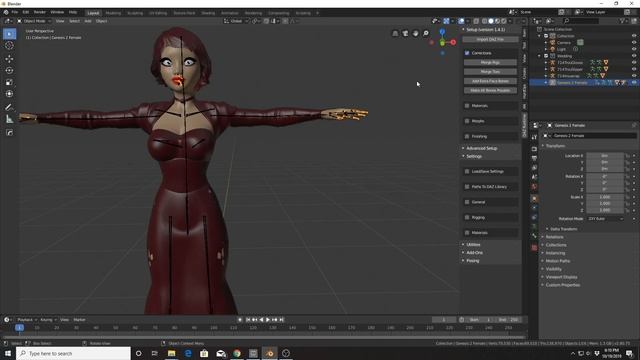640x360 pixels.
Task: Click the Merge Rigs button
Action: coord(490,62)
